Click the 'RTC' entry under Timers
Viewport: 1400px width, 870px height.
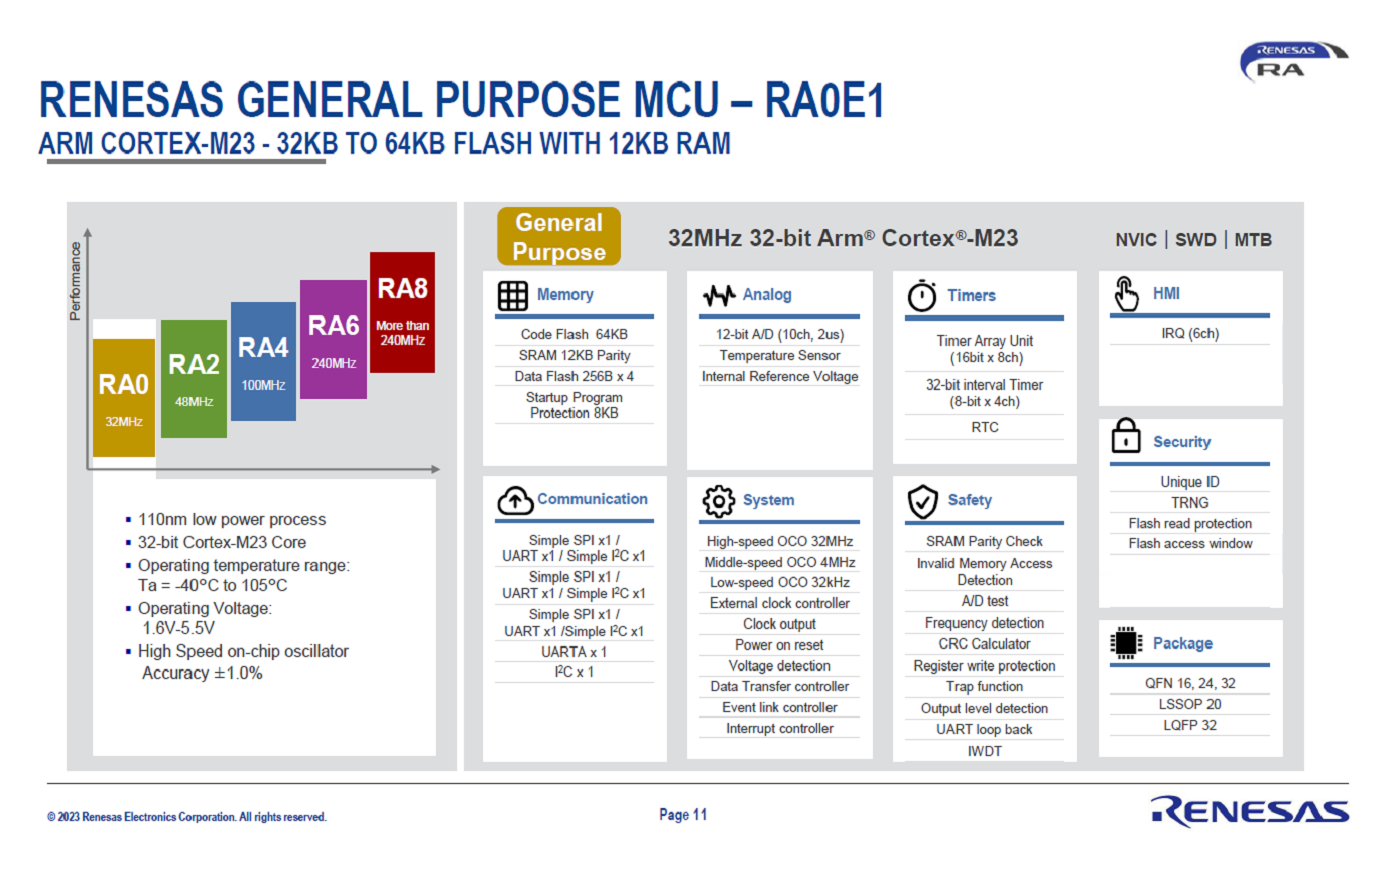pyautogui.click(x=985, y=427)
